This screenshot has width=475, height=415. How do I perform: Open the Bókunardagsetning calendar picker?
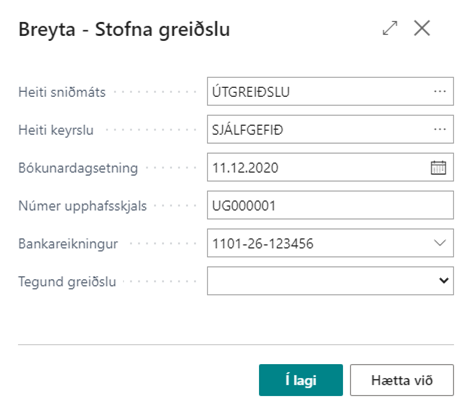(438, 168)
